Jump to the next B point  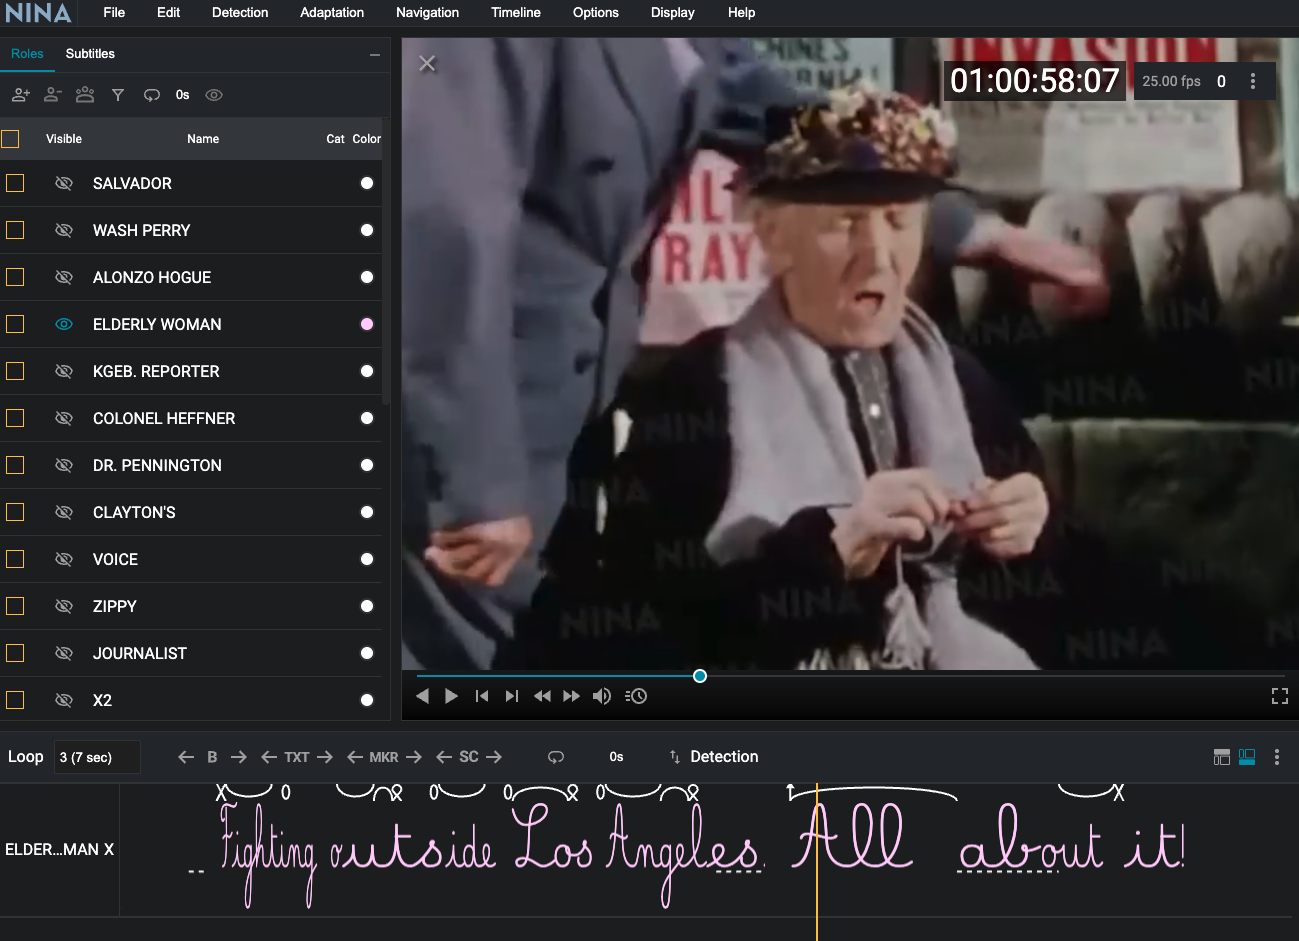pyautogui.click(x=238, y=757)
